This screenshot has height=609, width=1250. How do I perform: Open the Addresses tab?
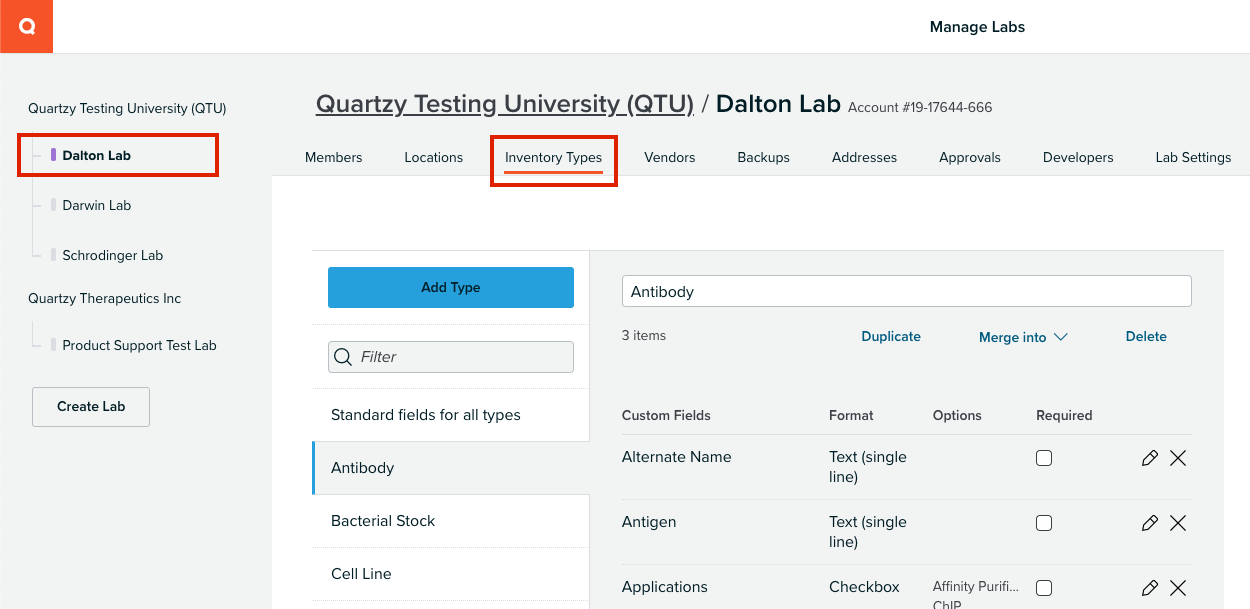point(864,157)
